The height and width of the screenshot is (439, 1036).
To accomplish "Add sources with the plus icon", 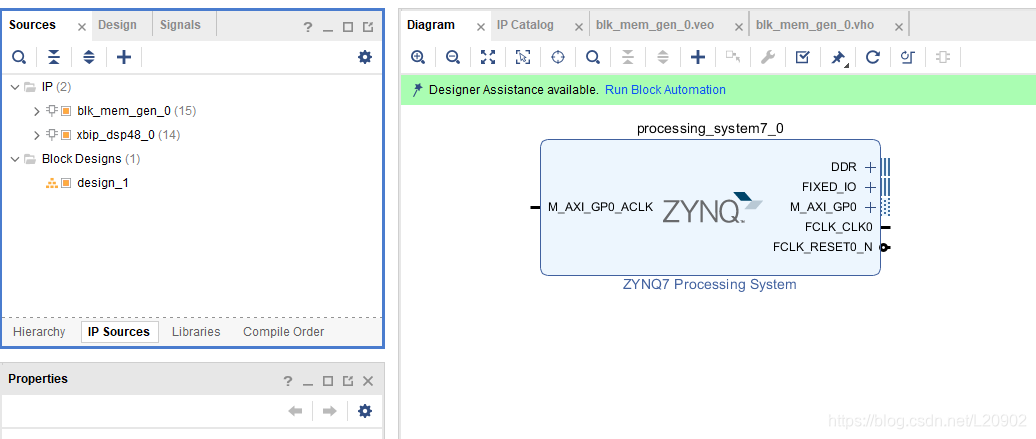I will tap(124, 58).
